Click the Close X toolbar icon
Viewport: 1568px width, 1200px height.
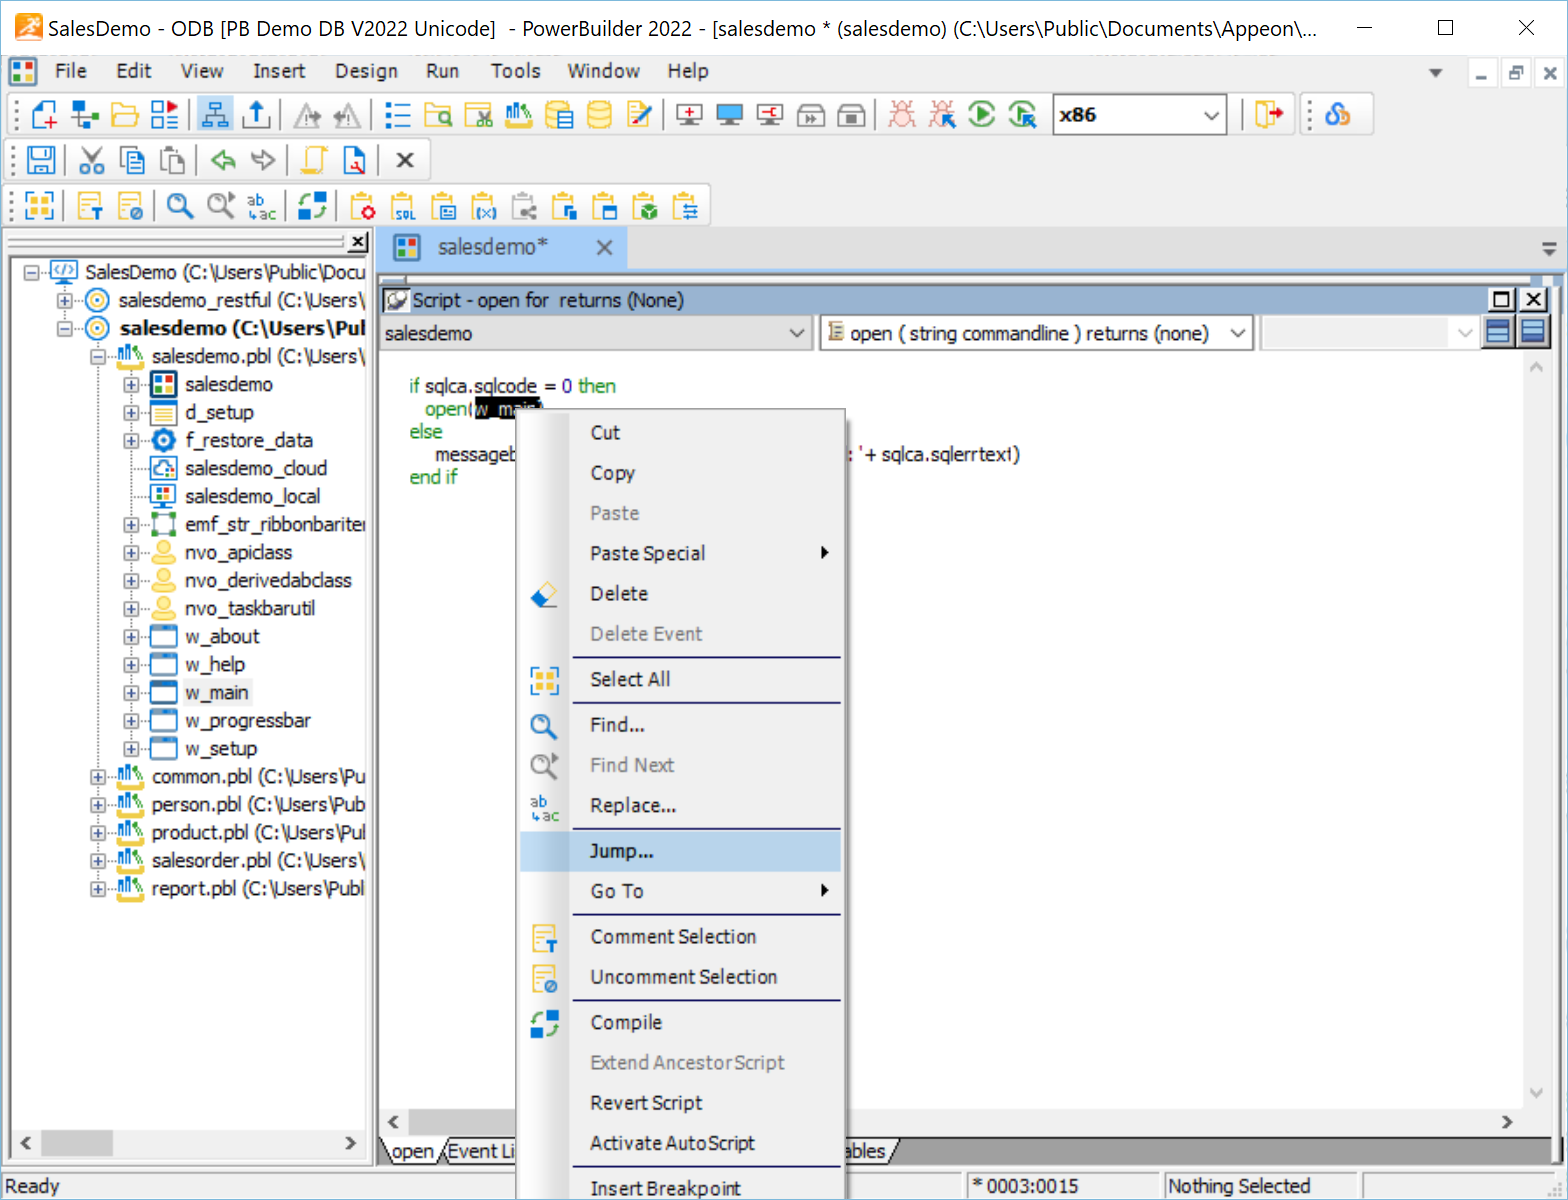405,160
